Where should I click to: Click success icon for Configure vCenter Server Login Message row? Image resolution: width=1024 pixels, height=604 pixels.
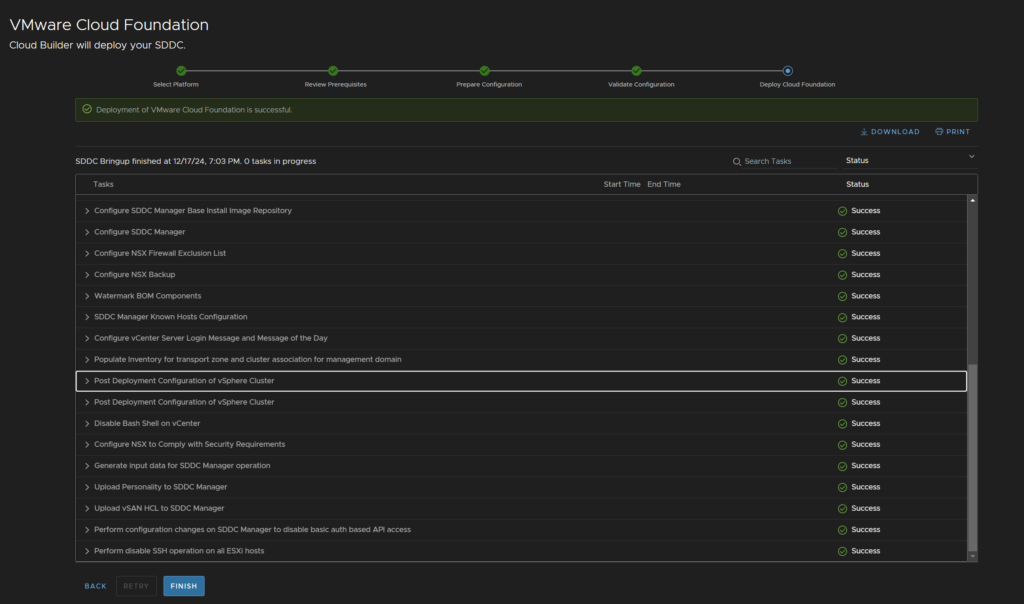click(x=842, y=338)
